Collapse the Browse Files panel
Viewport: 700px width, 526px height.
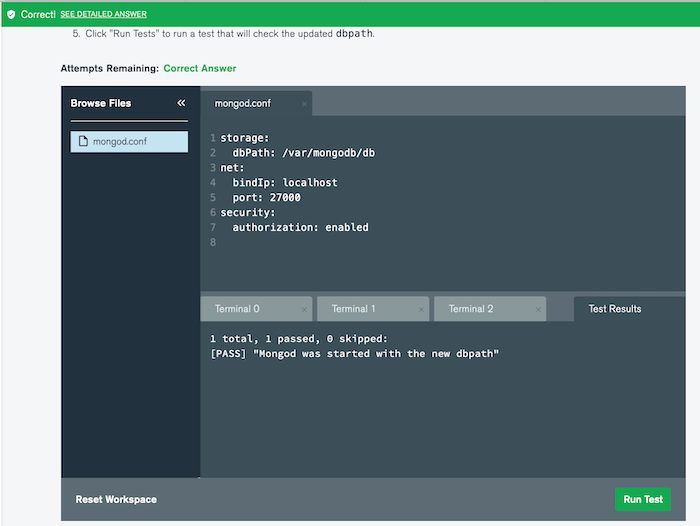181,103
